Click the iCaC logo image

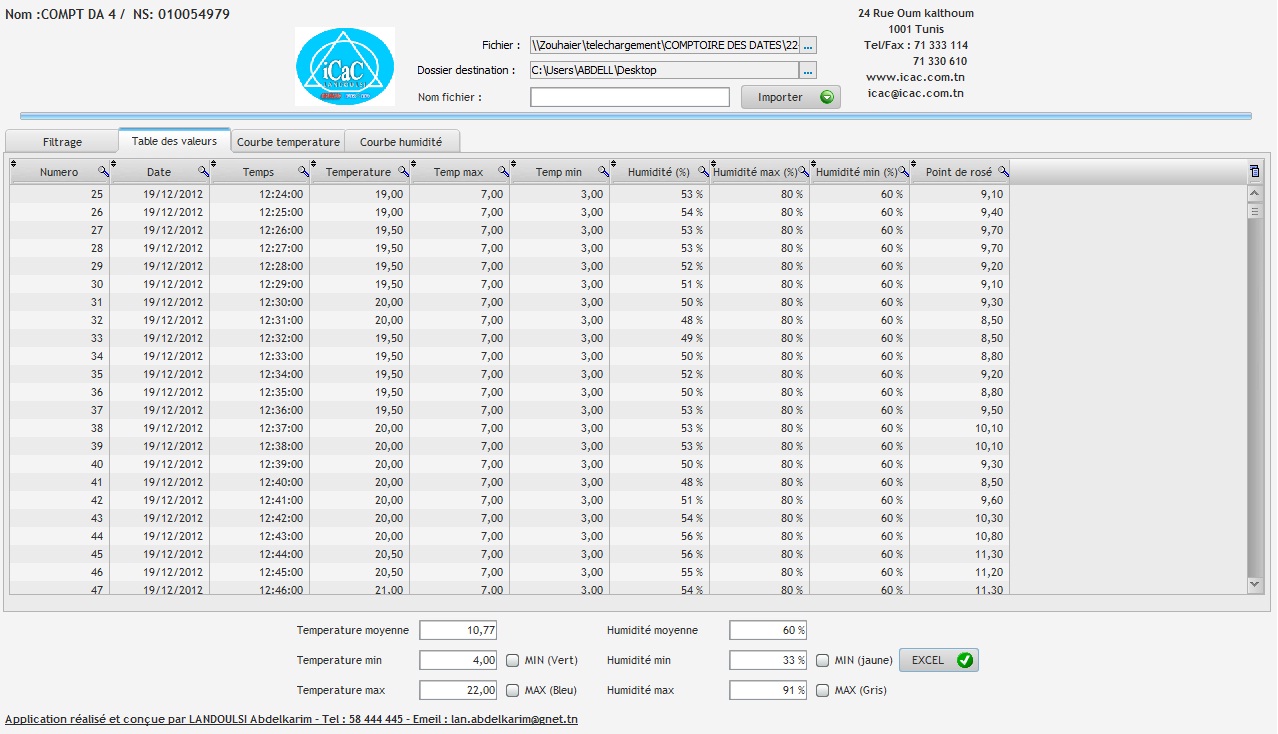click(x=344, y=66)
